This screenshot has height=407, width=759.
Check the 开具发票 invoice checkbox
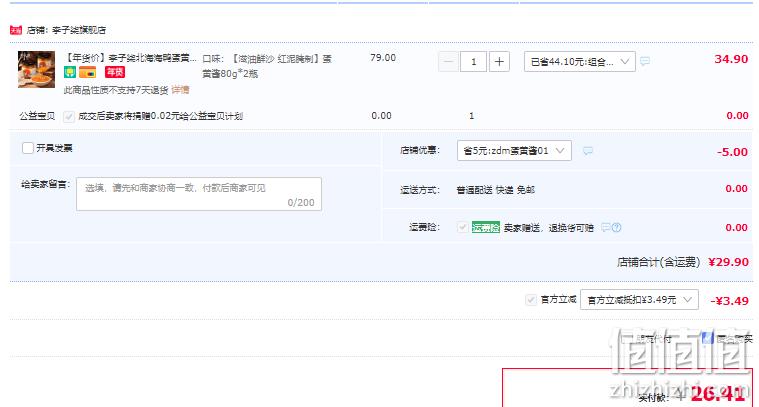[28, 148]
